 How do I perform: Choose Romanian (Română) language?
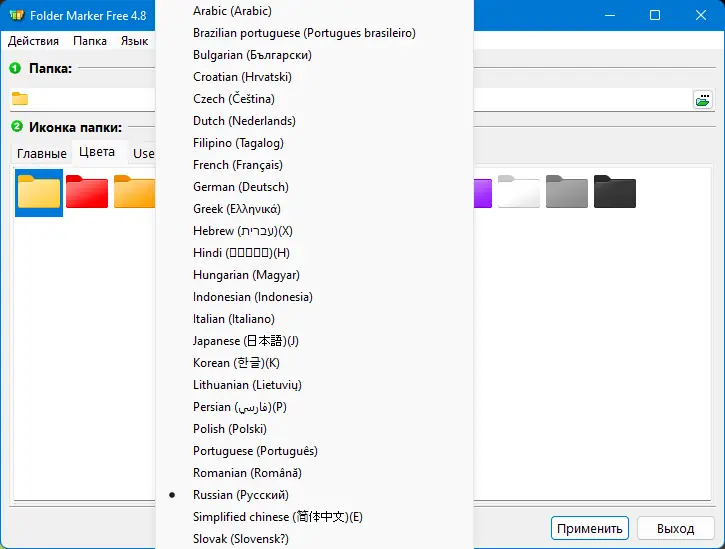314,473
